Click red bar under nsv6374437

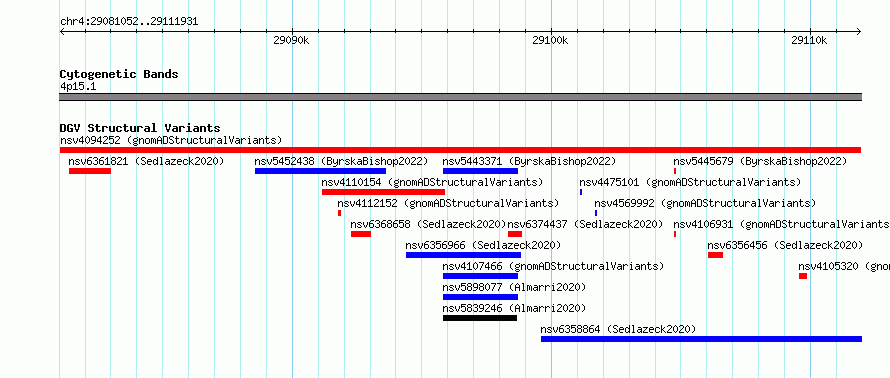coord(515,234)
